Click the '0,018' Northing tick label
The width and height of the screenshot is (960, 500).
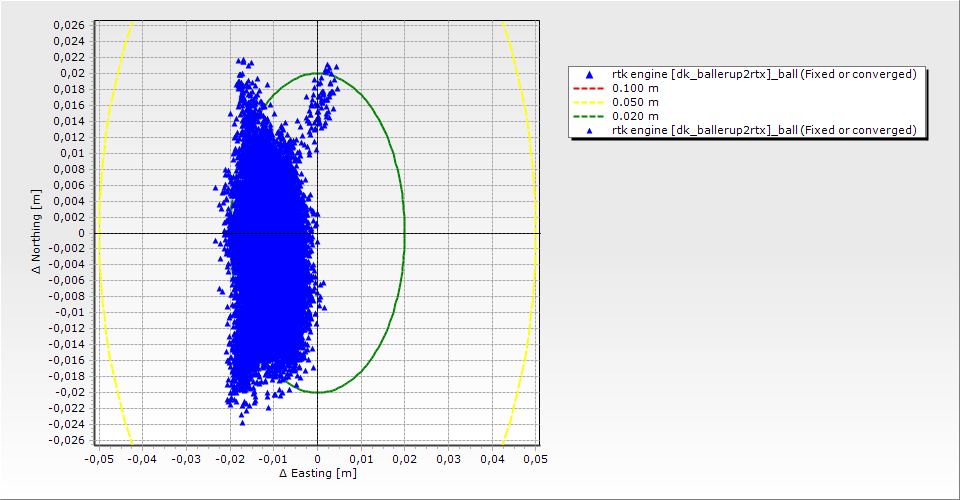click(69, 89)
